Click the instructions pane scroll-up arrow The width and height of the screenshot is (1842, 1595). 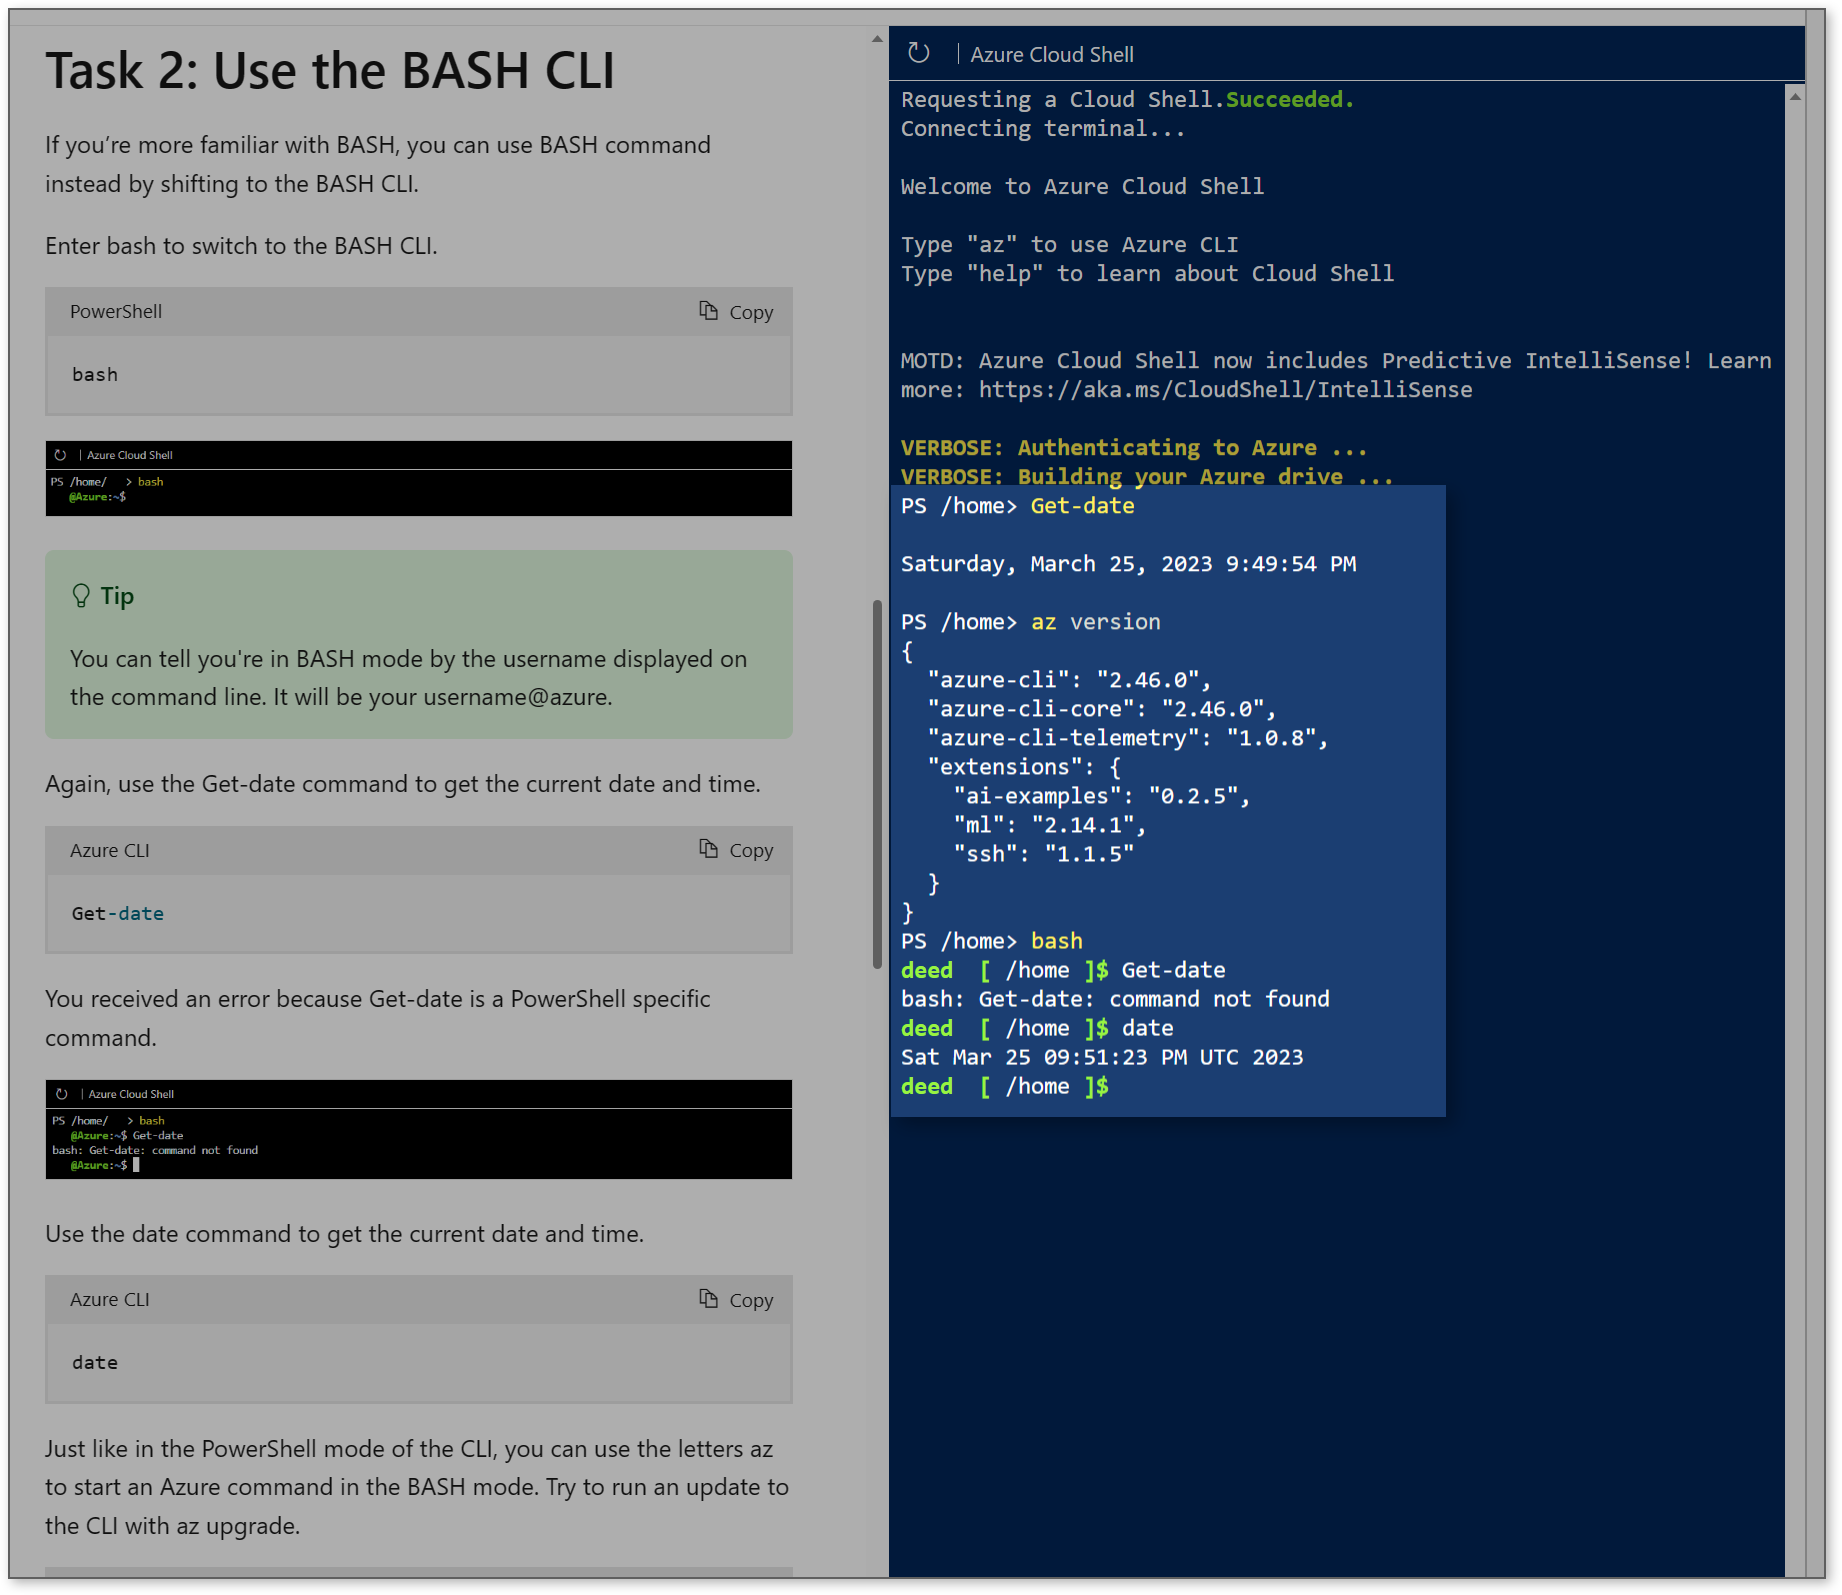click(x=877, y=39)
